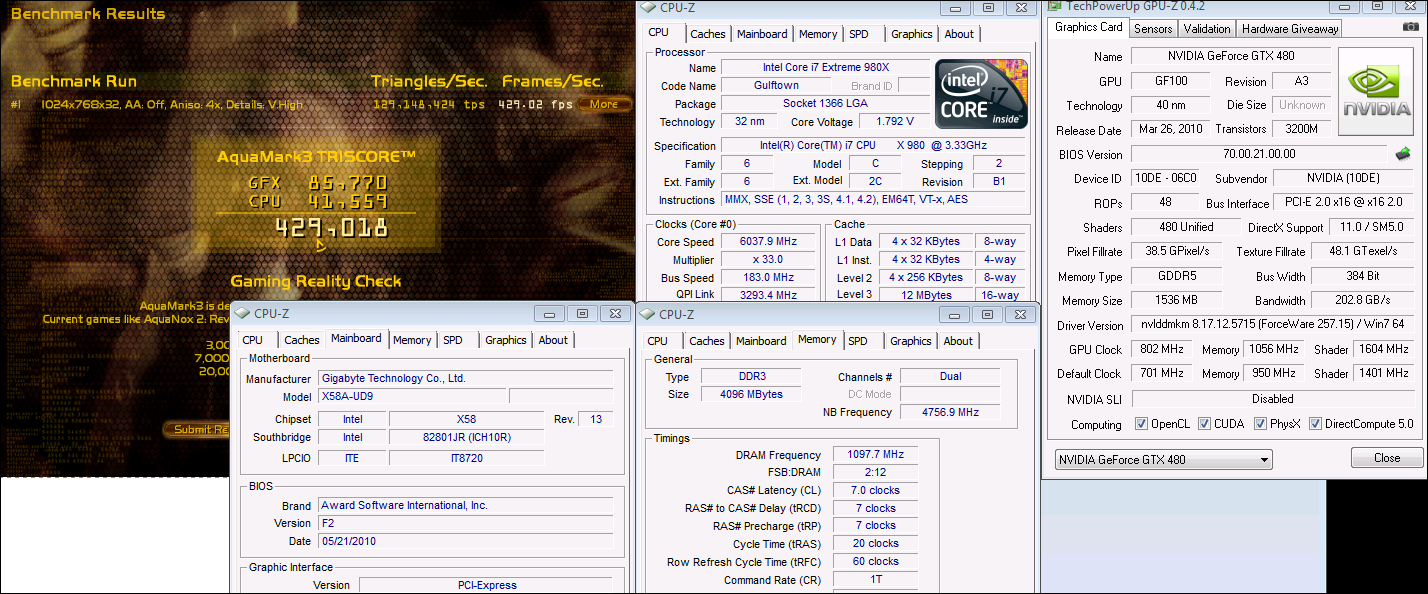Click the Core Speed value 6037.9 MHz
Screen dimensions: 1428x594
click(x=769, y=241)
